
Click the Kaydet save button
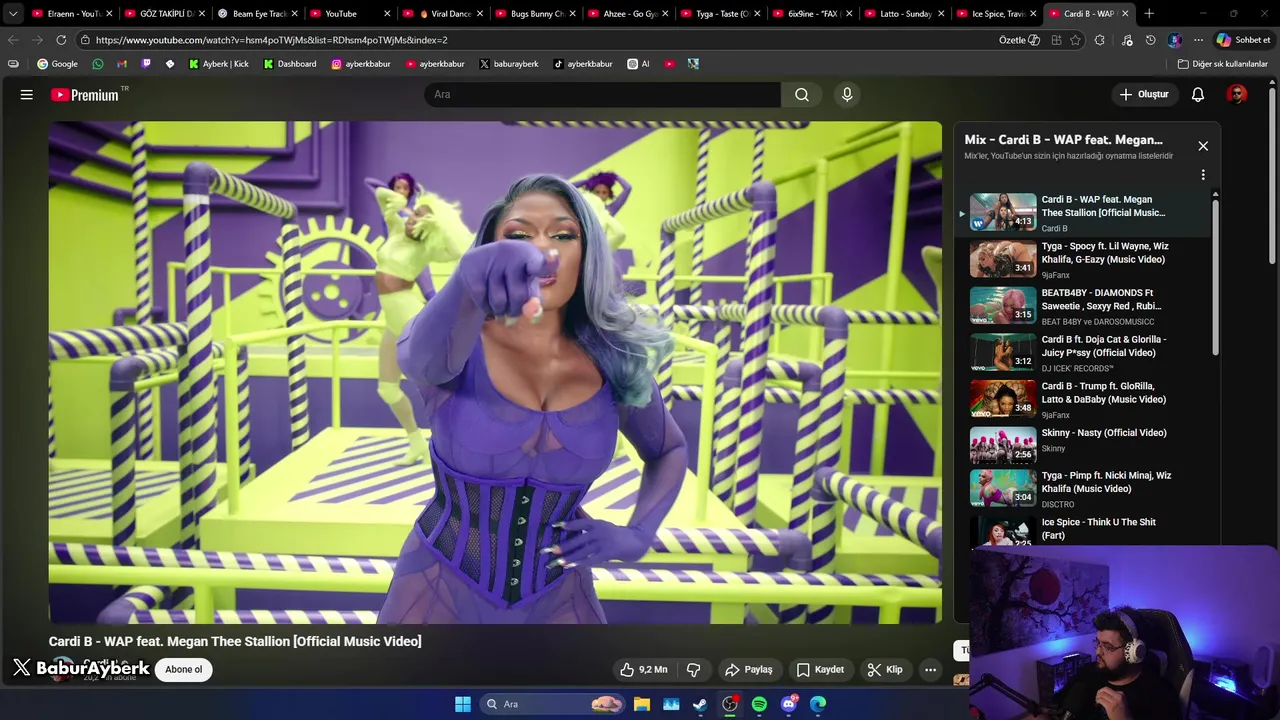click(x=820, y=670)
